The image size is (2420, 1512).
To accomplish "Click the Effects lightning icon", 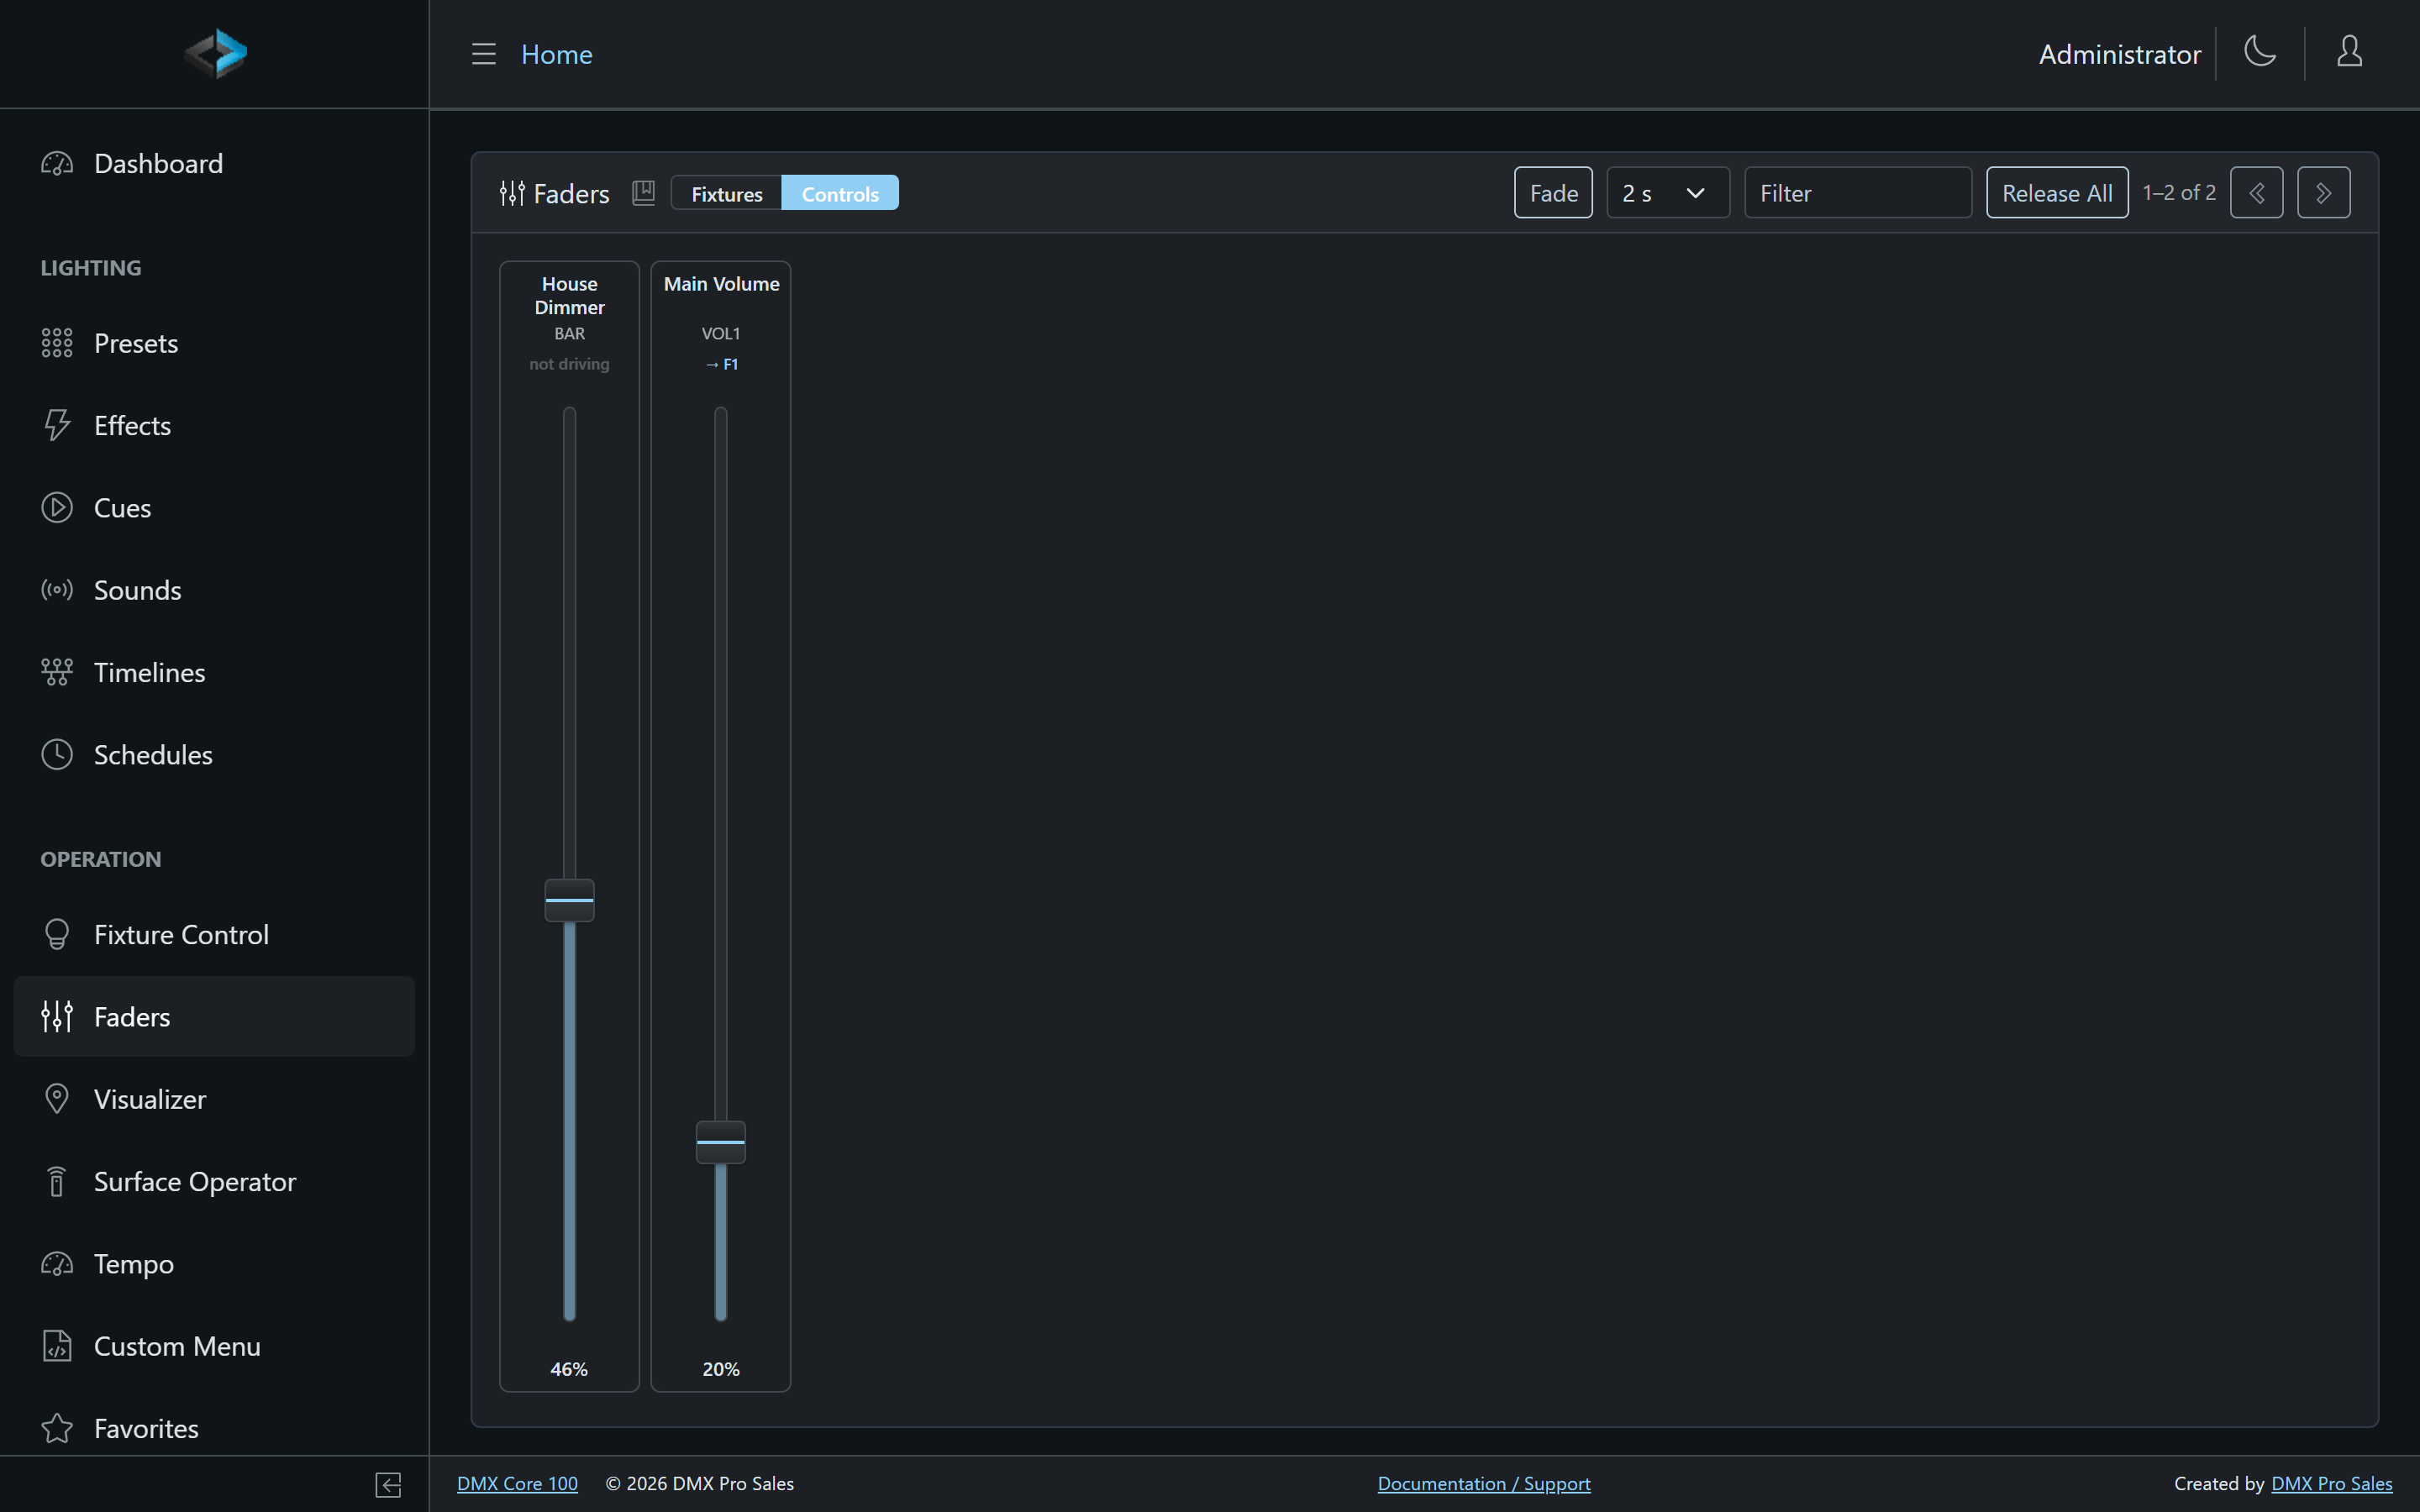I will point(57,425).
